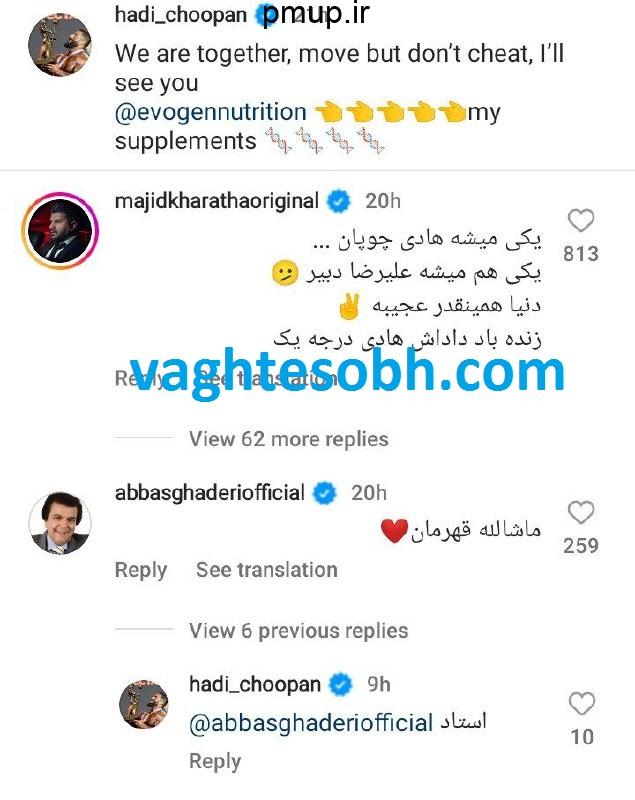This screenshot has height=800, width=635.
Task: Open hadi_choopan's avatar on the caption
Action: 60,44
